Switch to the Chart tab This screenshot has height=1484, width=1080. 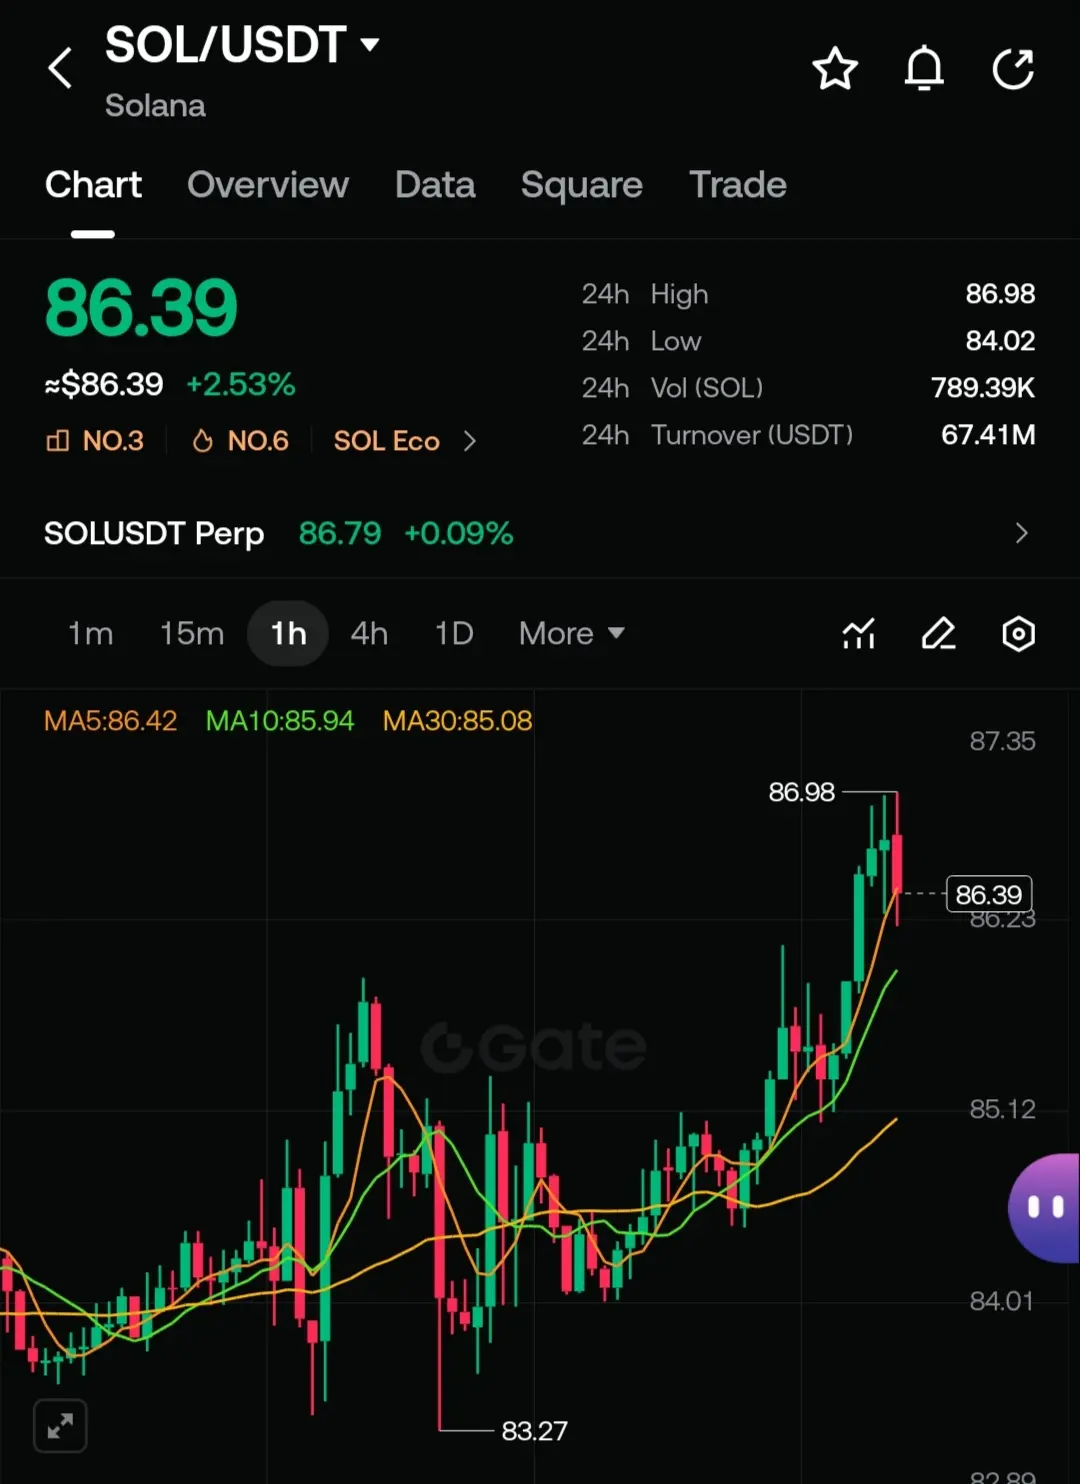(93, 185)
